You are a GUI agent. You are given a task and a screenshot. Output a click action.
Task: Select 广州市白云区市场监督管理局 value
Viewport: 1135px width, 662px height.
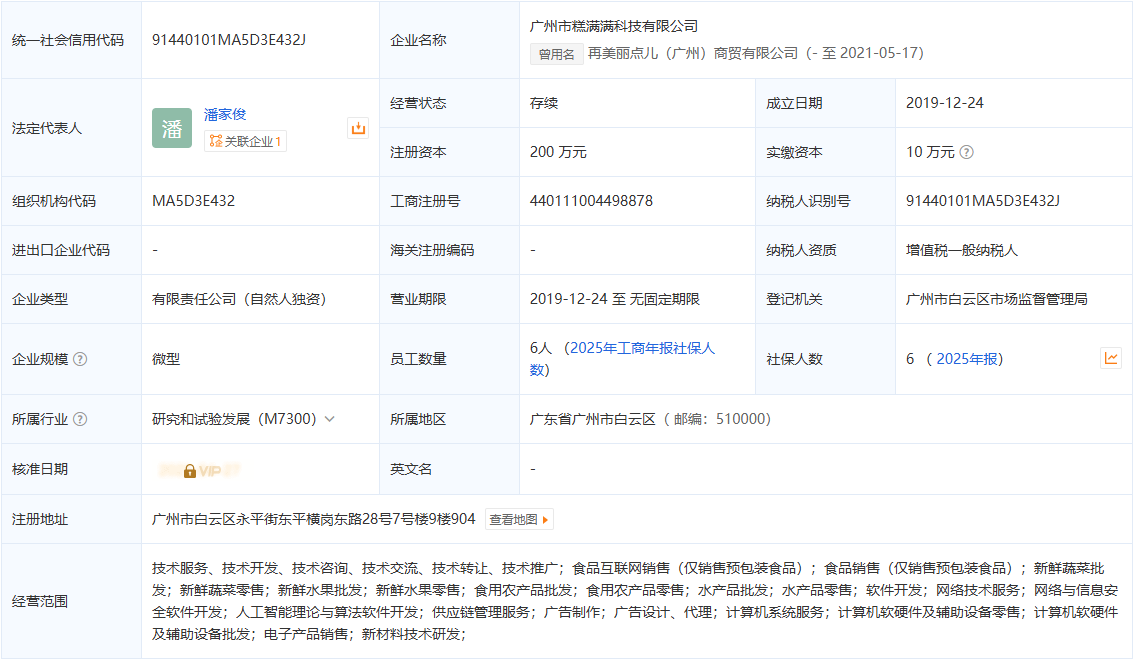coord(997,299)
